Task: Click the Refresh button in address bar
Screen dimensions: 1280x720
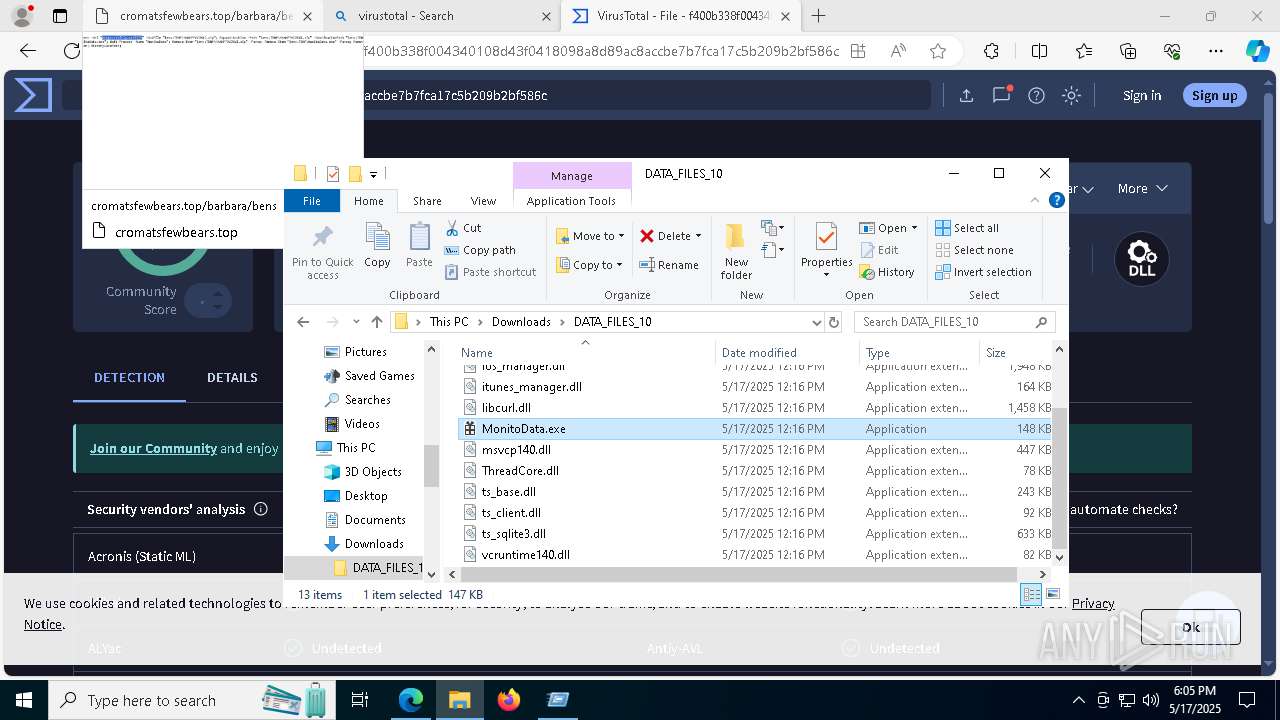Action: tap(834, 322)
